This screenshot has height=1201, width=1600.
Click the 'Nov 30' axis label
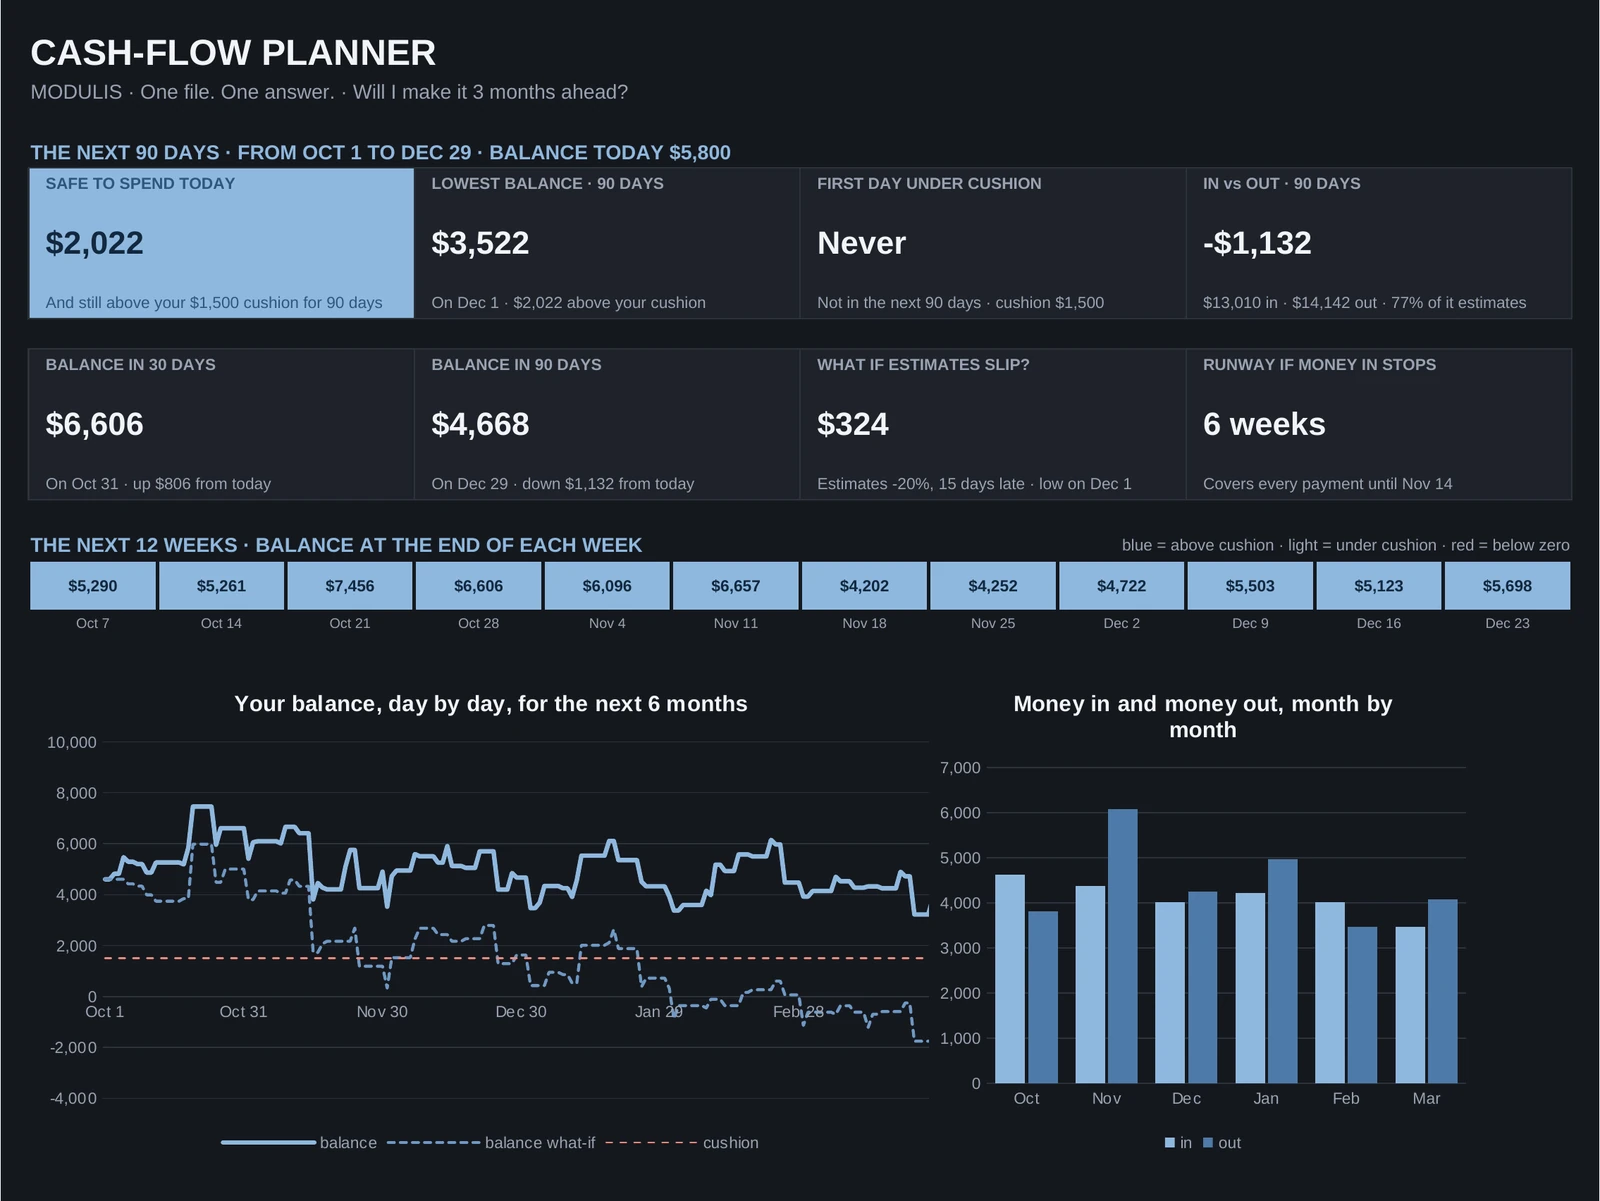pos(382,1012)
